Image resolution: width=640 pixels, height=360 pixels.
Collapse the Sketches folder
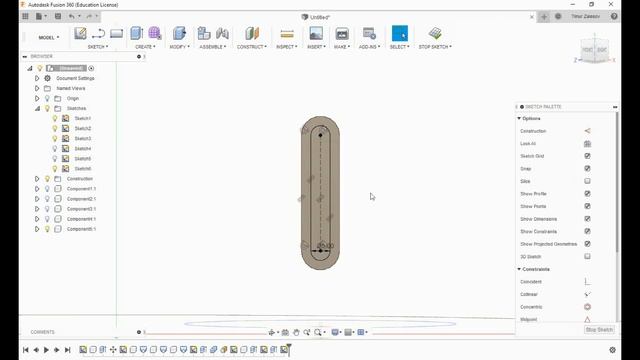(x=37, y=109)
